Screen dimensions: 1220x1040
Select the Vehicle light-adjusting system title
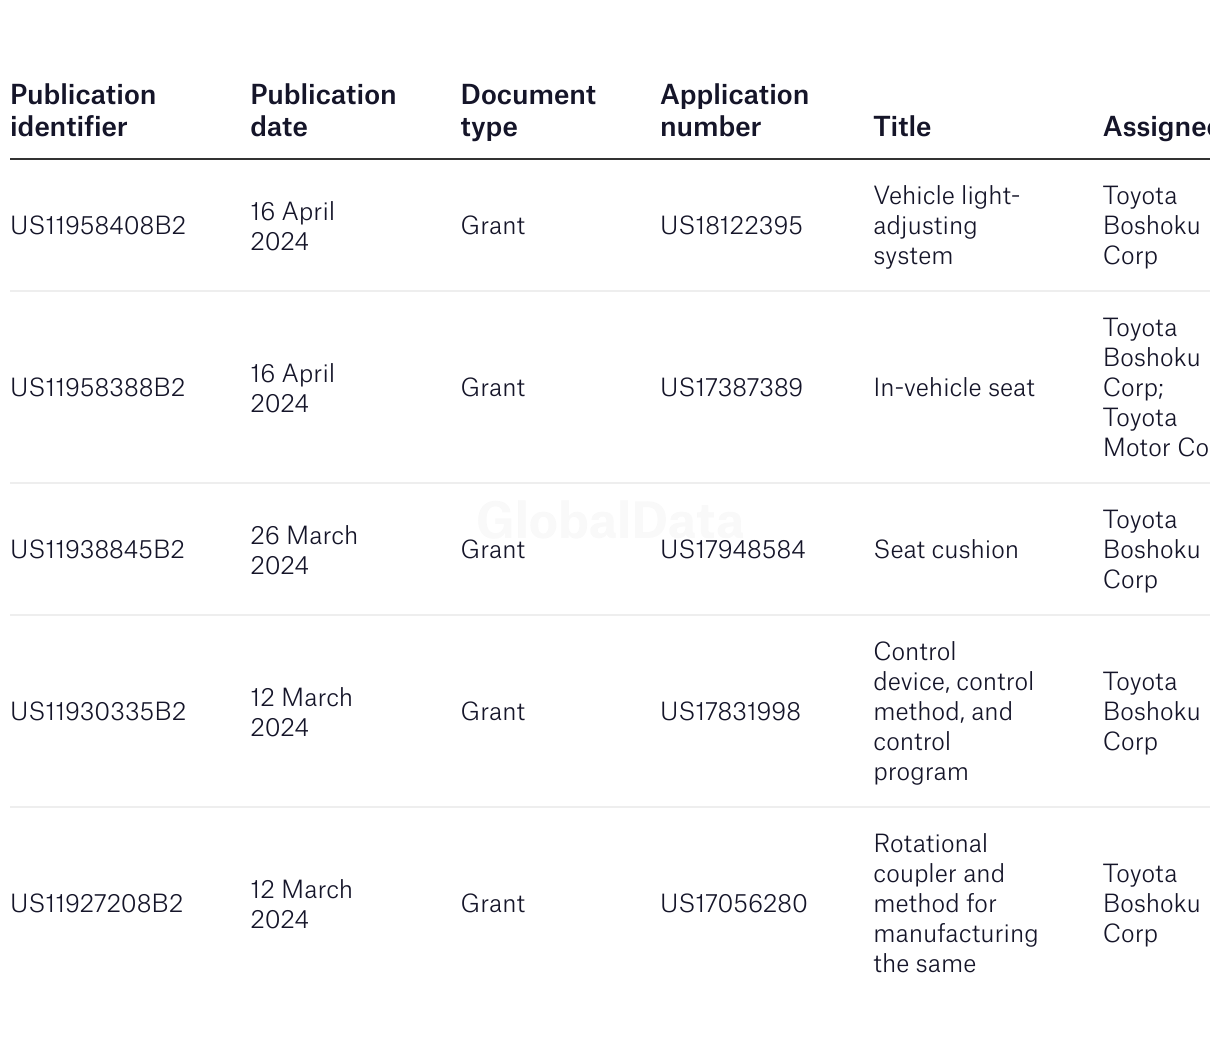click(x=946, y=225)
